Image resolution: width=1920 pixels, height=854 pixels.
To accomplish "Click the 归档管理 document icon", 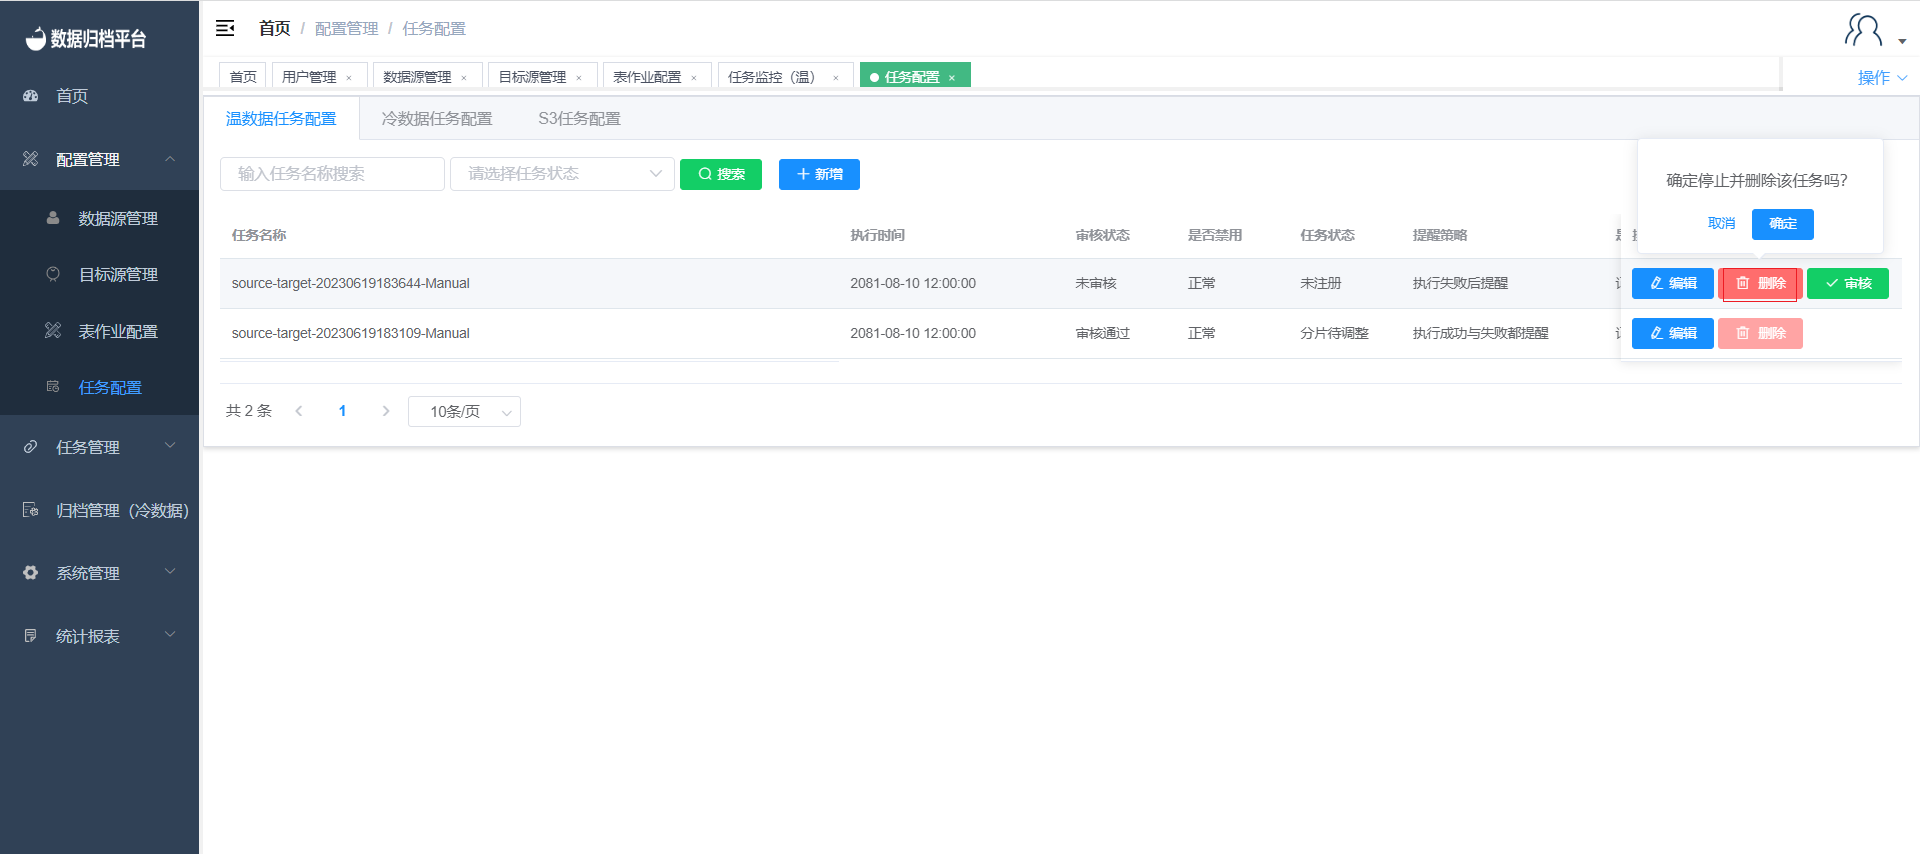I will tap(31, 510).
